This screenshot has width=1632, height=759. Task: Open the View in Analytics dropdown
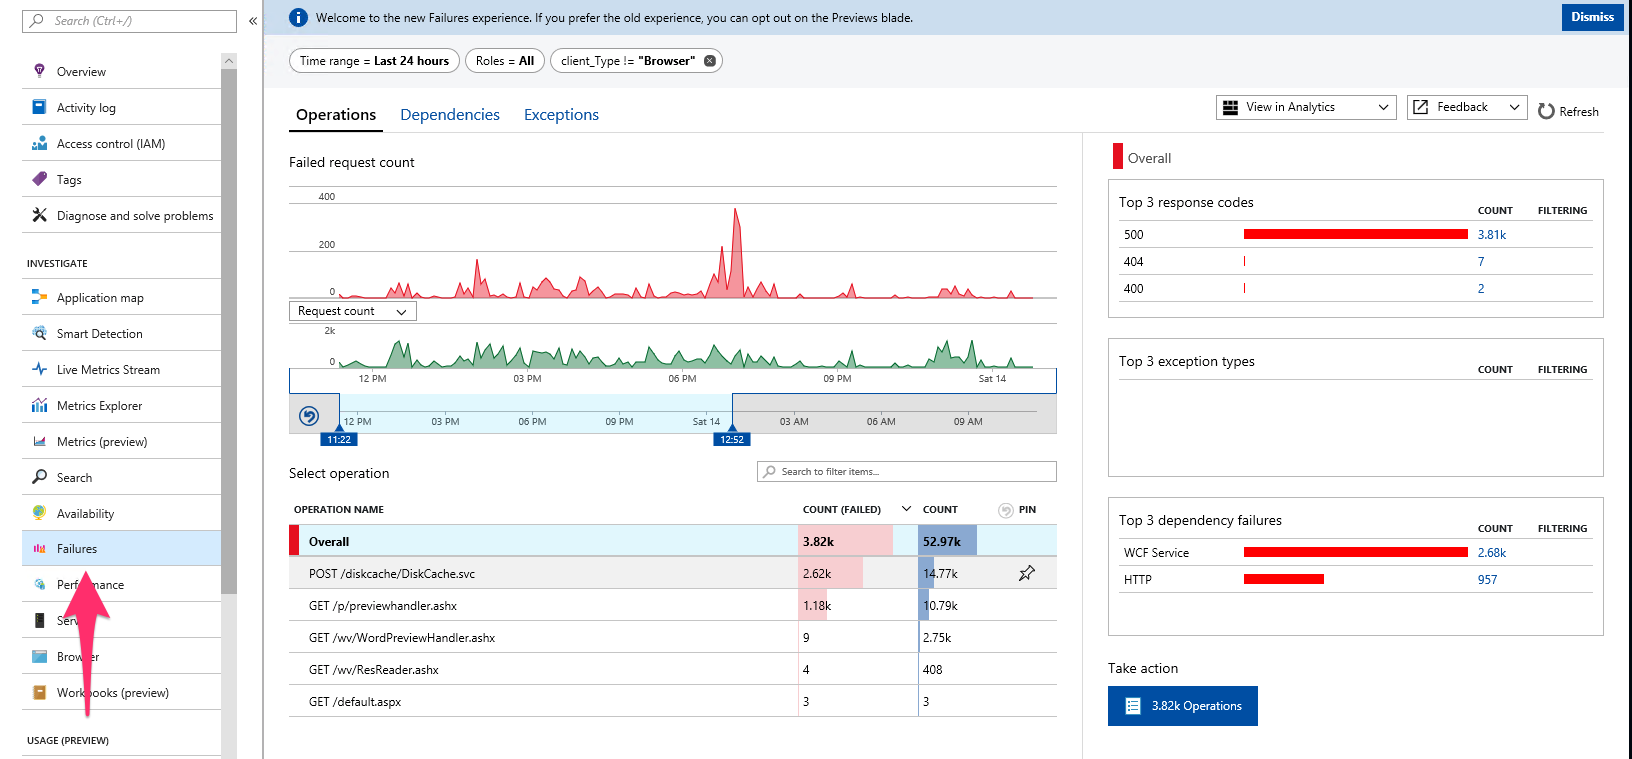[1305, 107]
